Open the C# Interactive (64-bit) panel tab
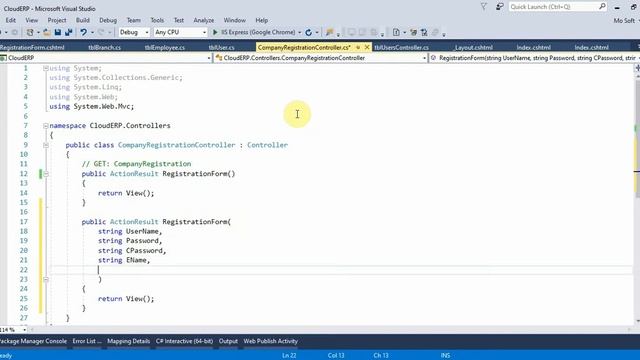Screen dimensions: 640x360 click(184, 341)
